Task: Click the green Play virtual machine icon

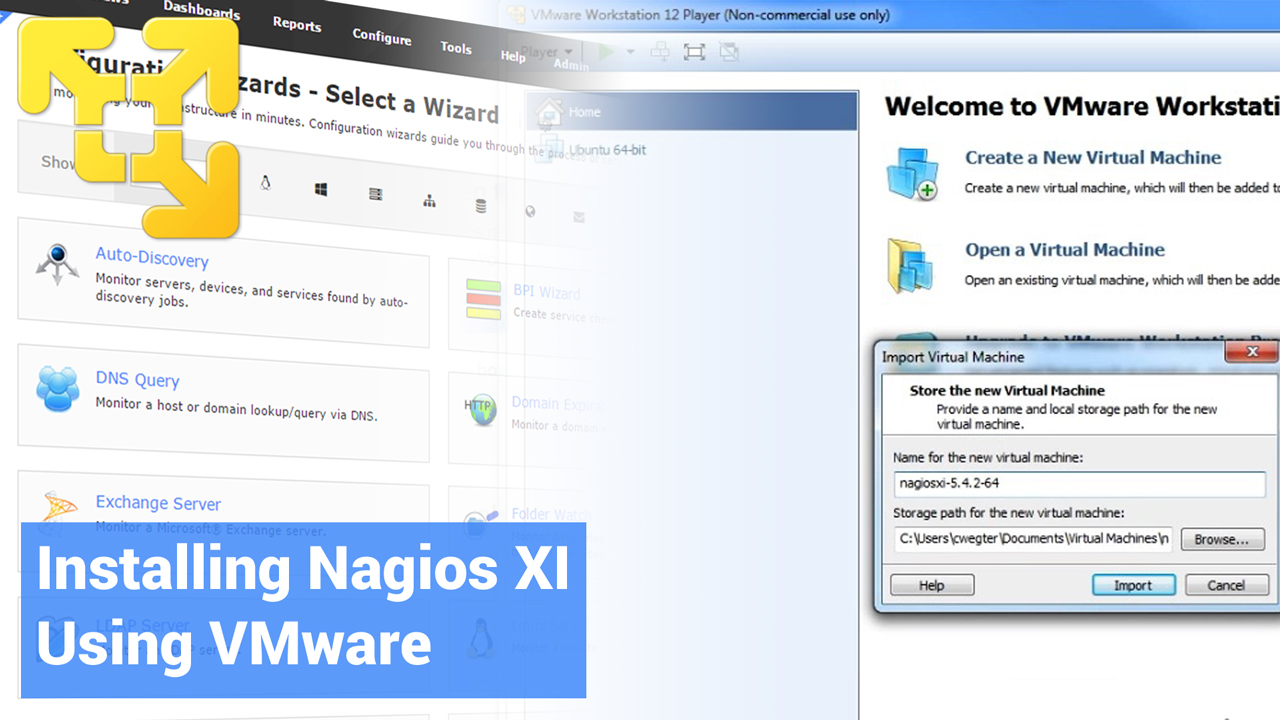Action: tap(605, 52)
